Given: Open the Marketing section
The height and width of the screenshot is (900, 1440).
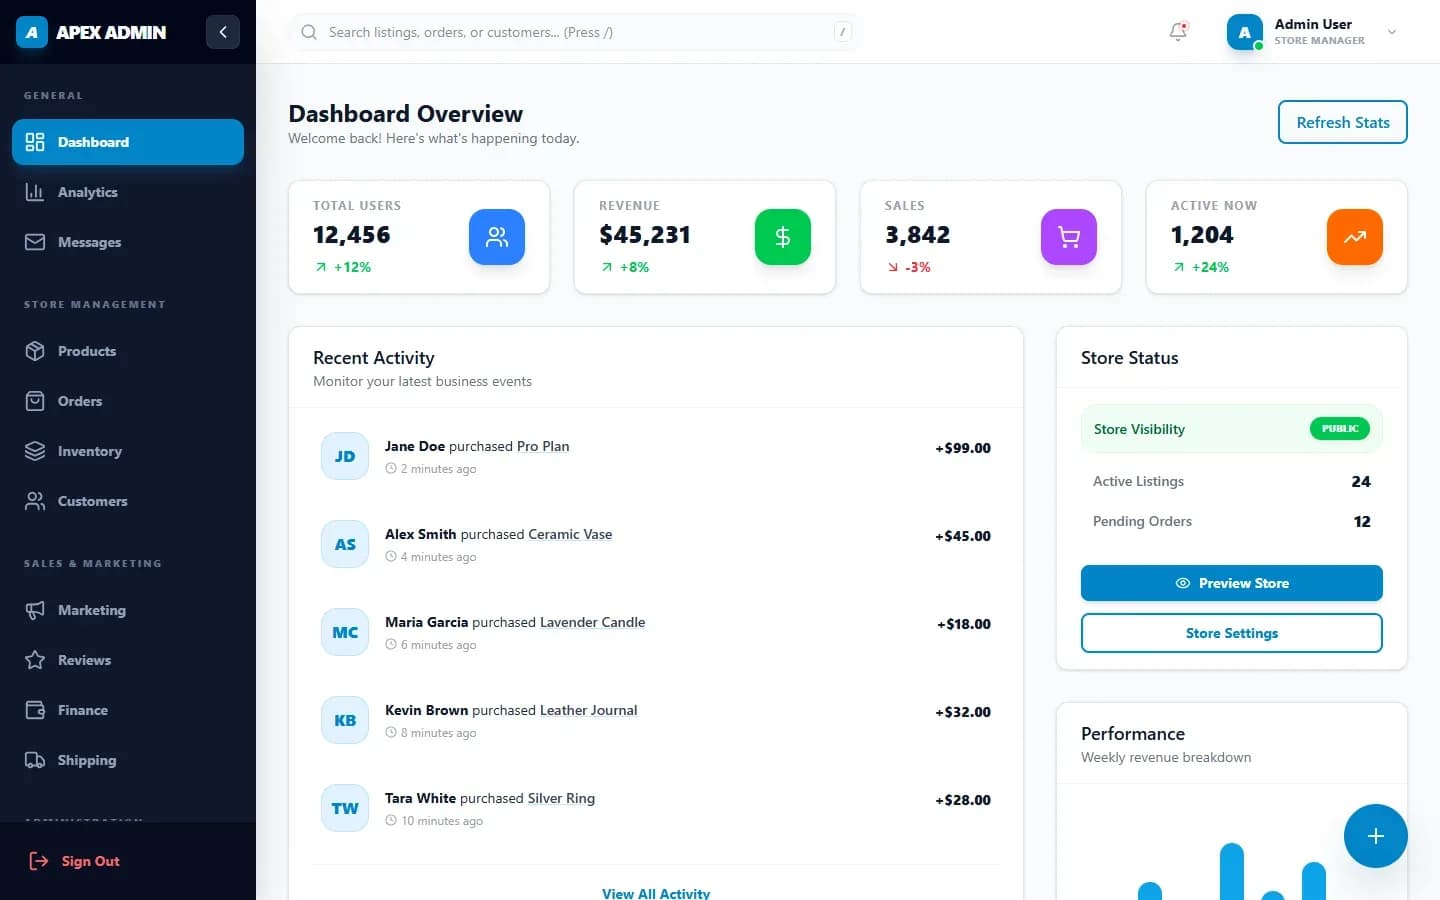Looking at the screenshot, I should pyautogui.click(x=128, y=610).
